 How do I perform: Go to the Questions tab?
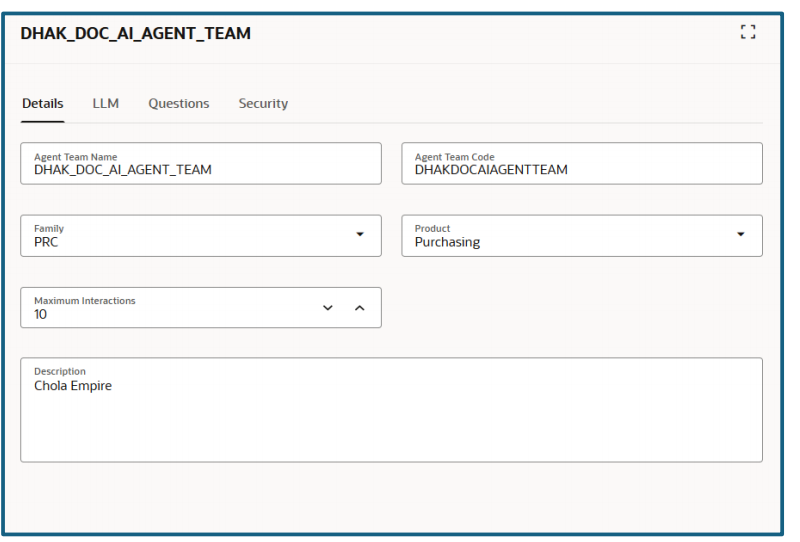(178, 104)
